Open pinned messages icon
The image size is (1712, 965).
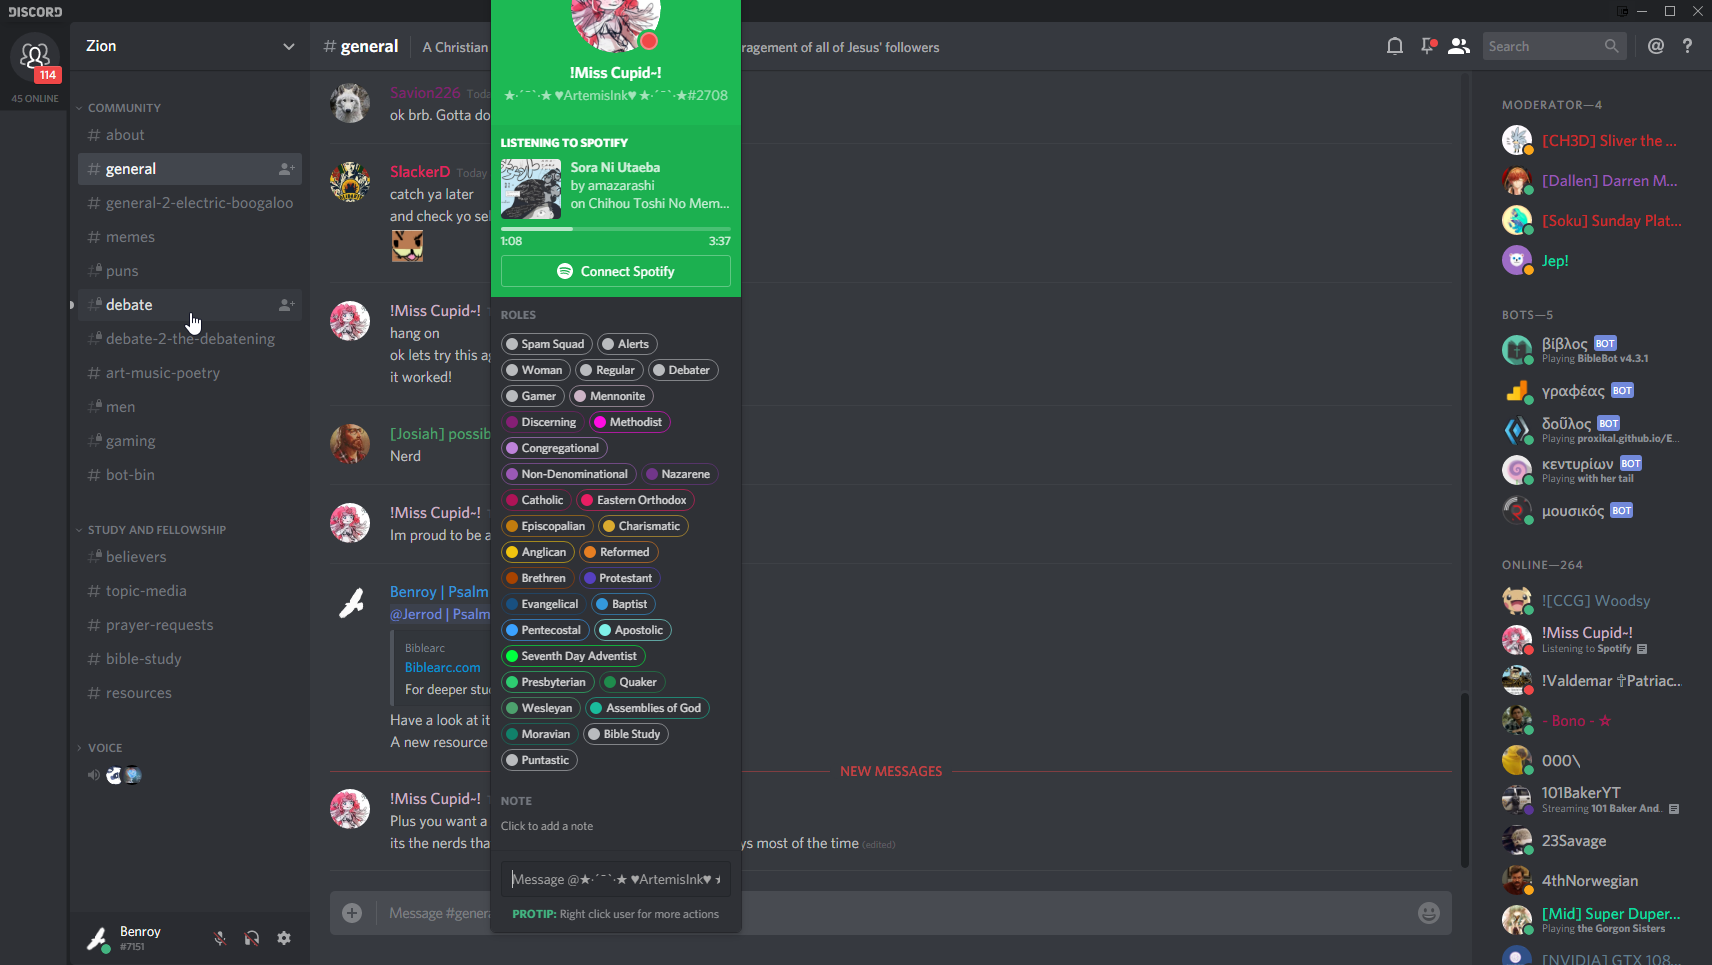(1427, 46)
